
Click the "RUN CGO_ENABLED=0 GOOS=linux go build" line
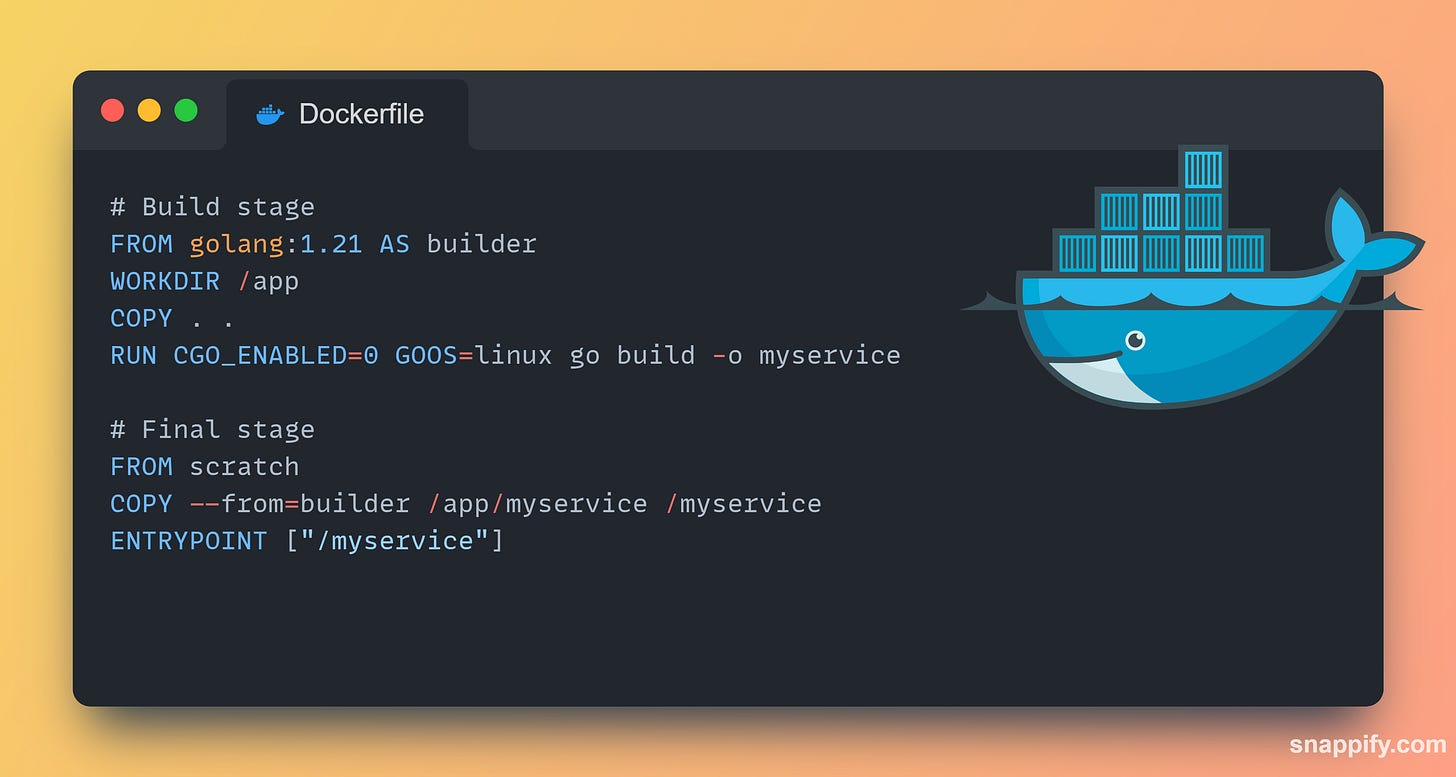505,355
